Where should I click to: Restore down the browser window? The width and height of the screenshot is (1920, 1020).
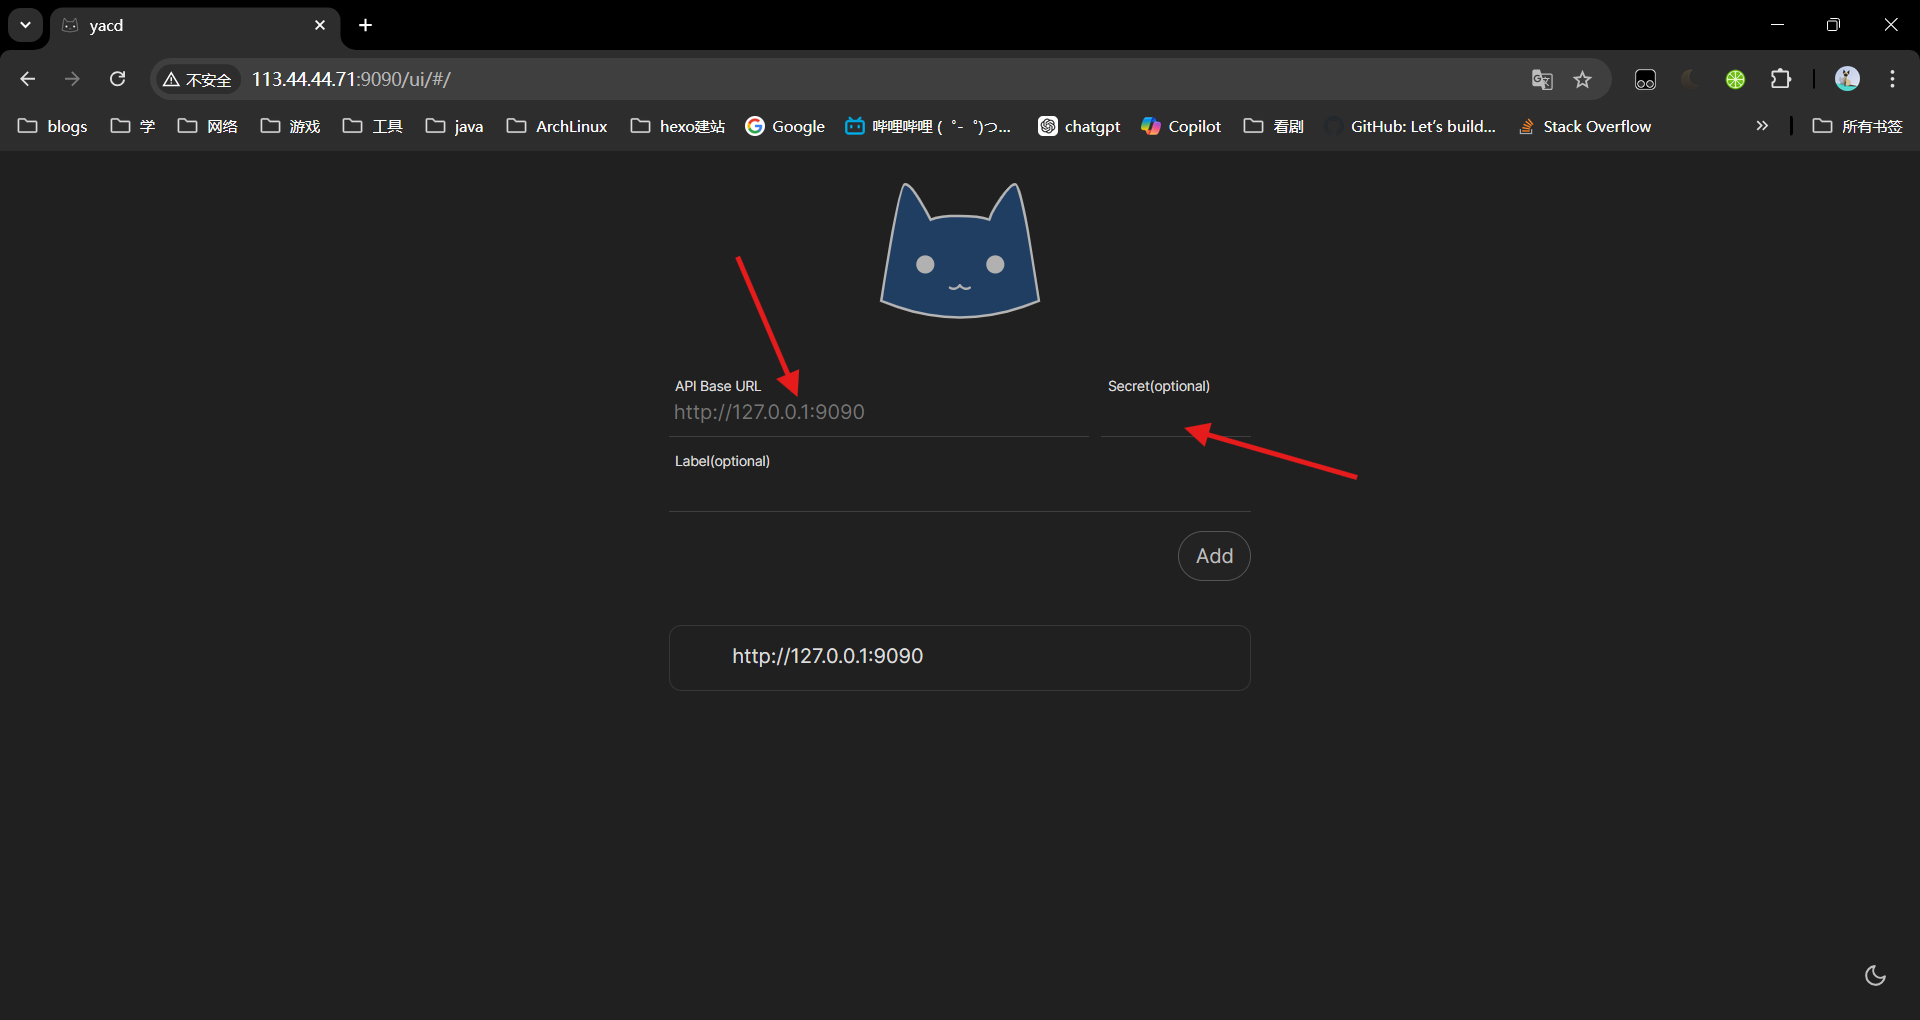[1833, 25]
